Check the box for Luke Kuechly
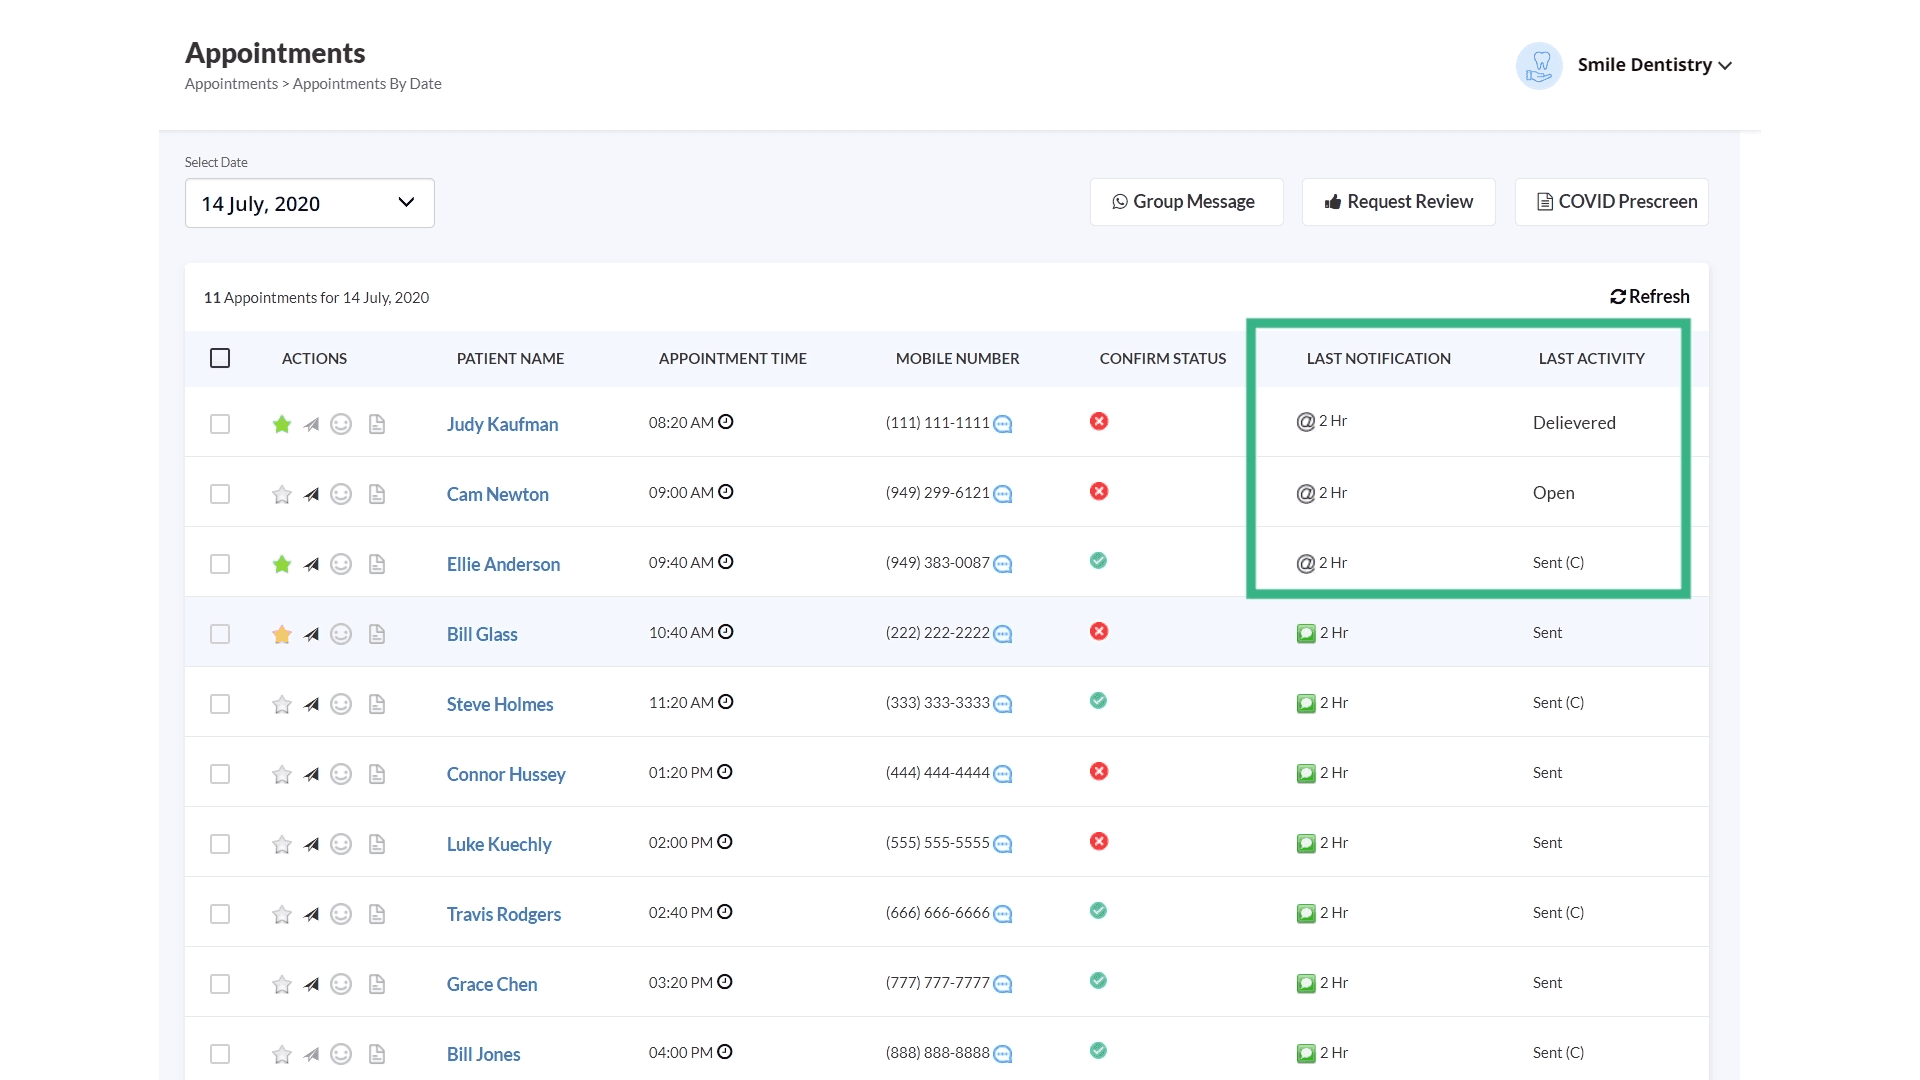This screenshot has width=1920, height=1080. [220, 844]
